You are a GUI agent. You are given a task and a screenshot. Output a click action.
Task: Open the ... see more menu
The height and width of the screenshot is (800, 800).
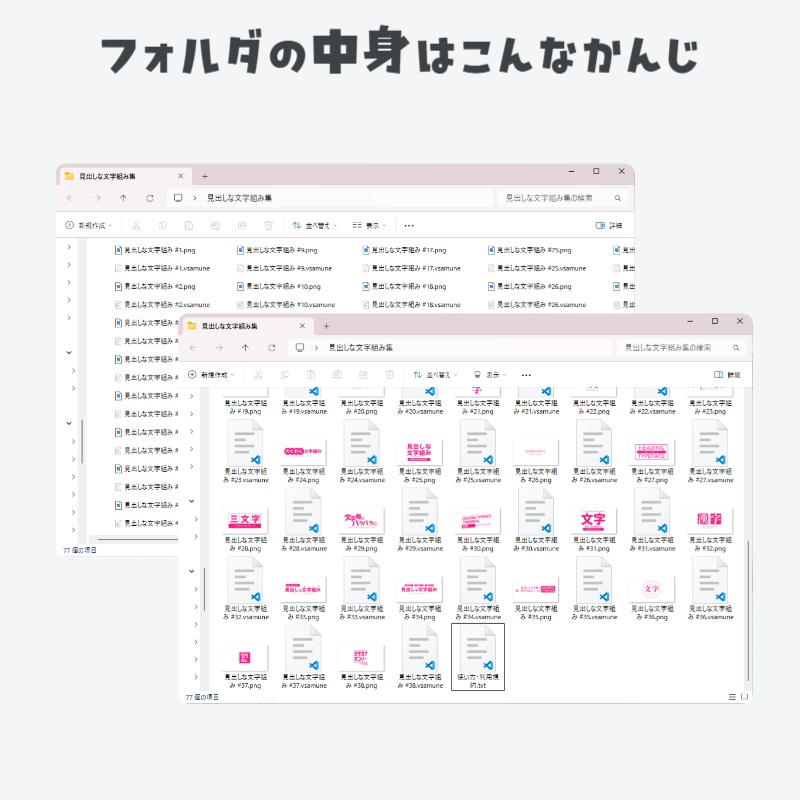pyautogui.click(x=527, y=374)
